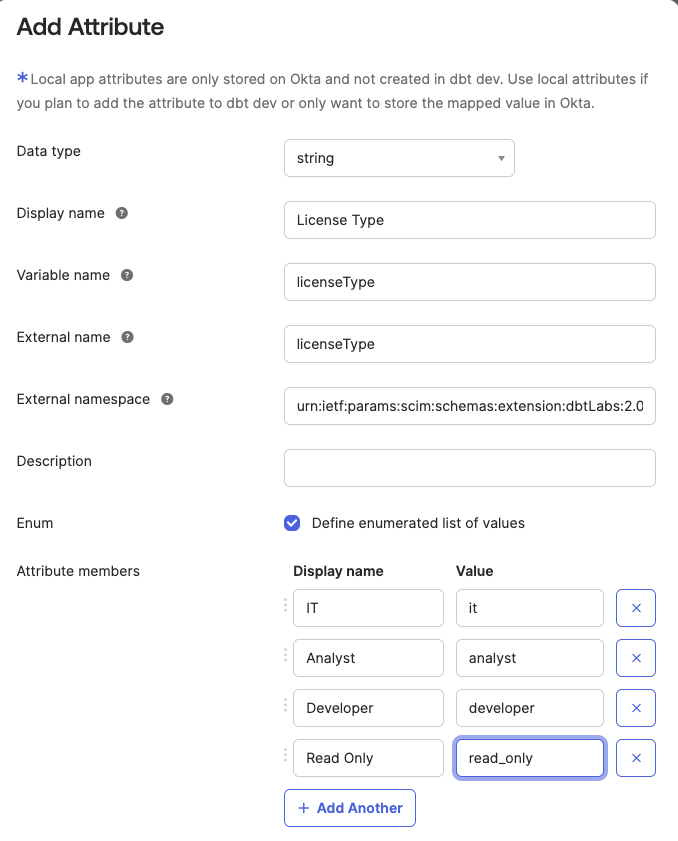Viewport: 678px width, 841px height.
Task: Delete the Analyst attribute member row
Action: coord(636,658)
